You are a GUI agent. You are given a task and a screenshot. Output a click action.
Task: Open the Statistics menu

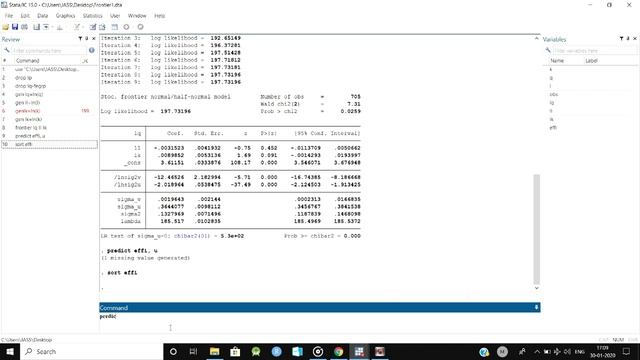(x=92, y=16)
